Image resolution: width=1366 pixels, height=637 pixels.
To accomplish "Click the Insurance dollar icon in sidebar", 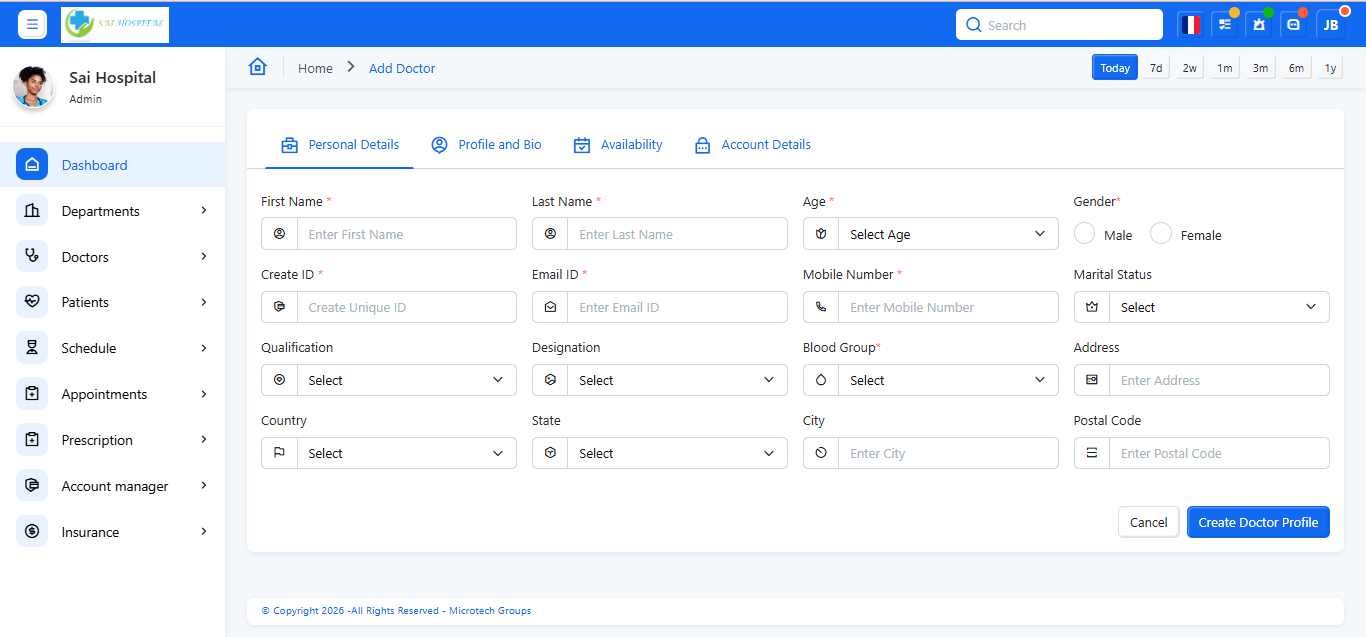I will [32, 532].
